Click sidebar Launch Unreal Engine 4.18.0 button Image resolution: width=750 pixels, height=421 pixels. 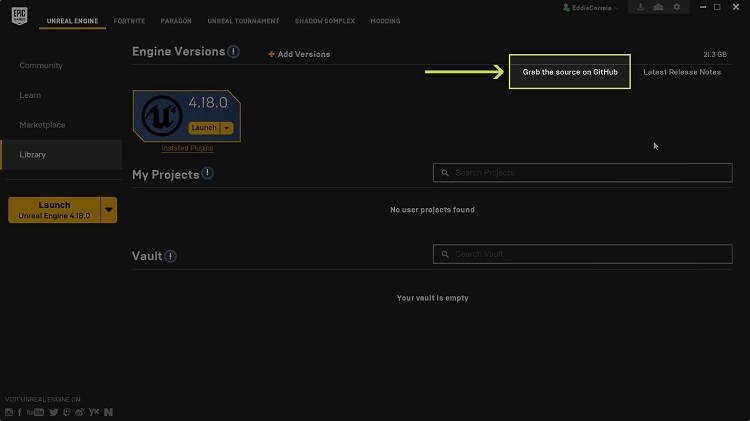click(55, 210)
